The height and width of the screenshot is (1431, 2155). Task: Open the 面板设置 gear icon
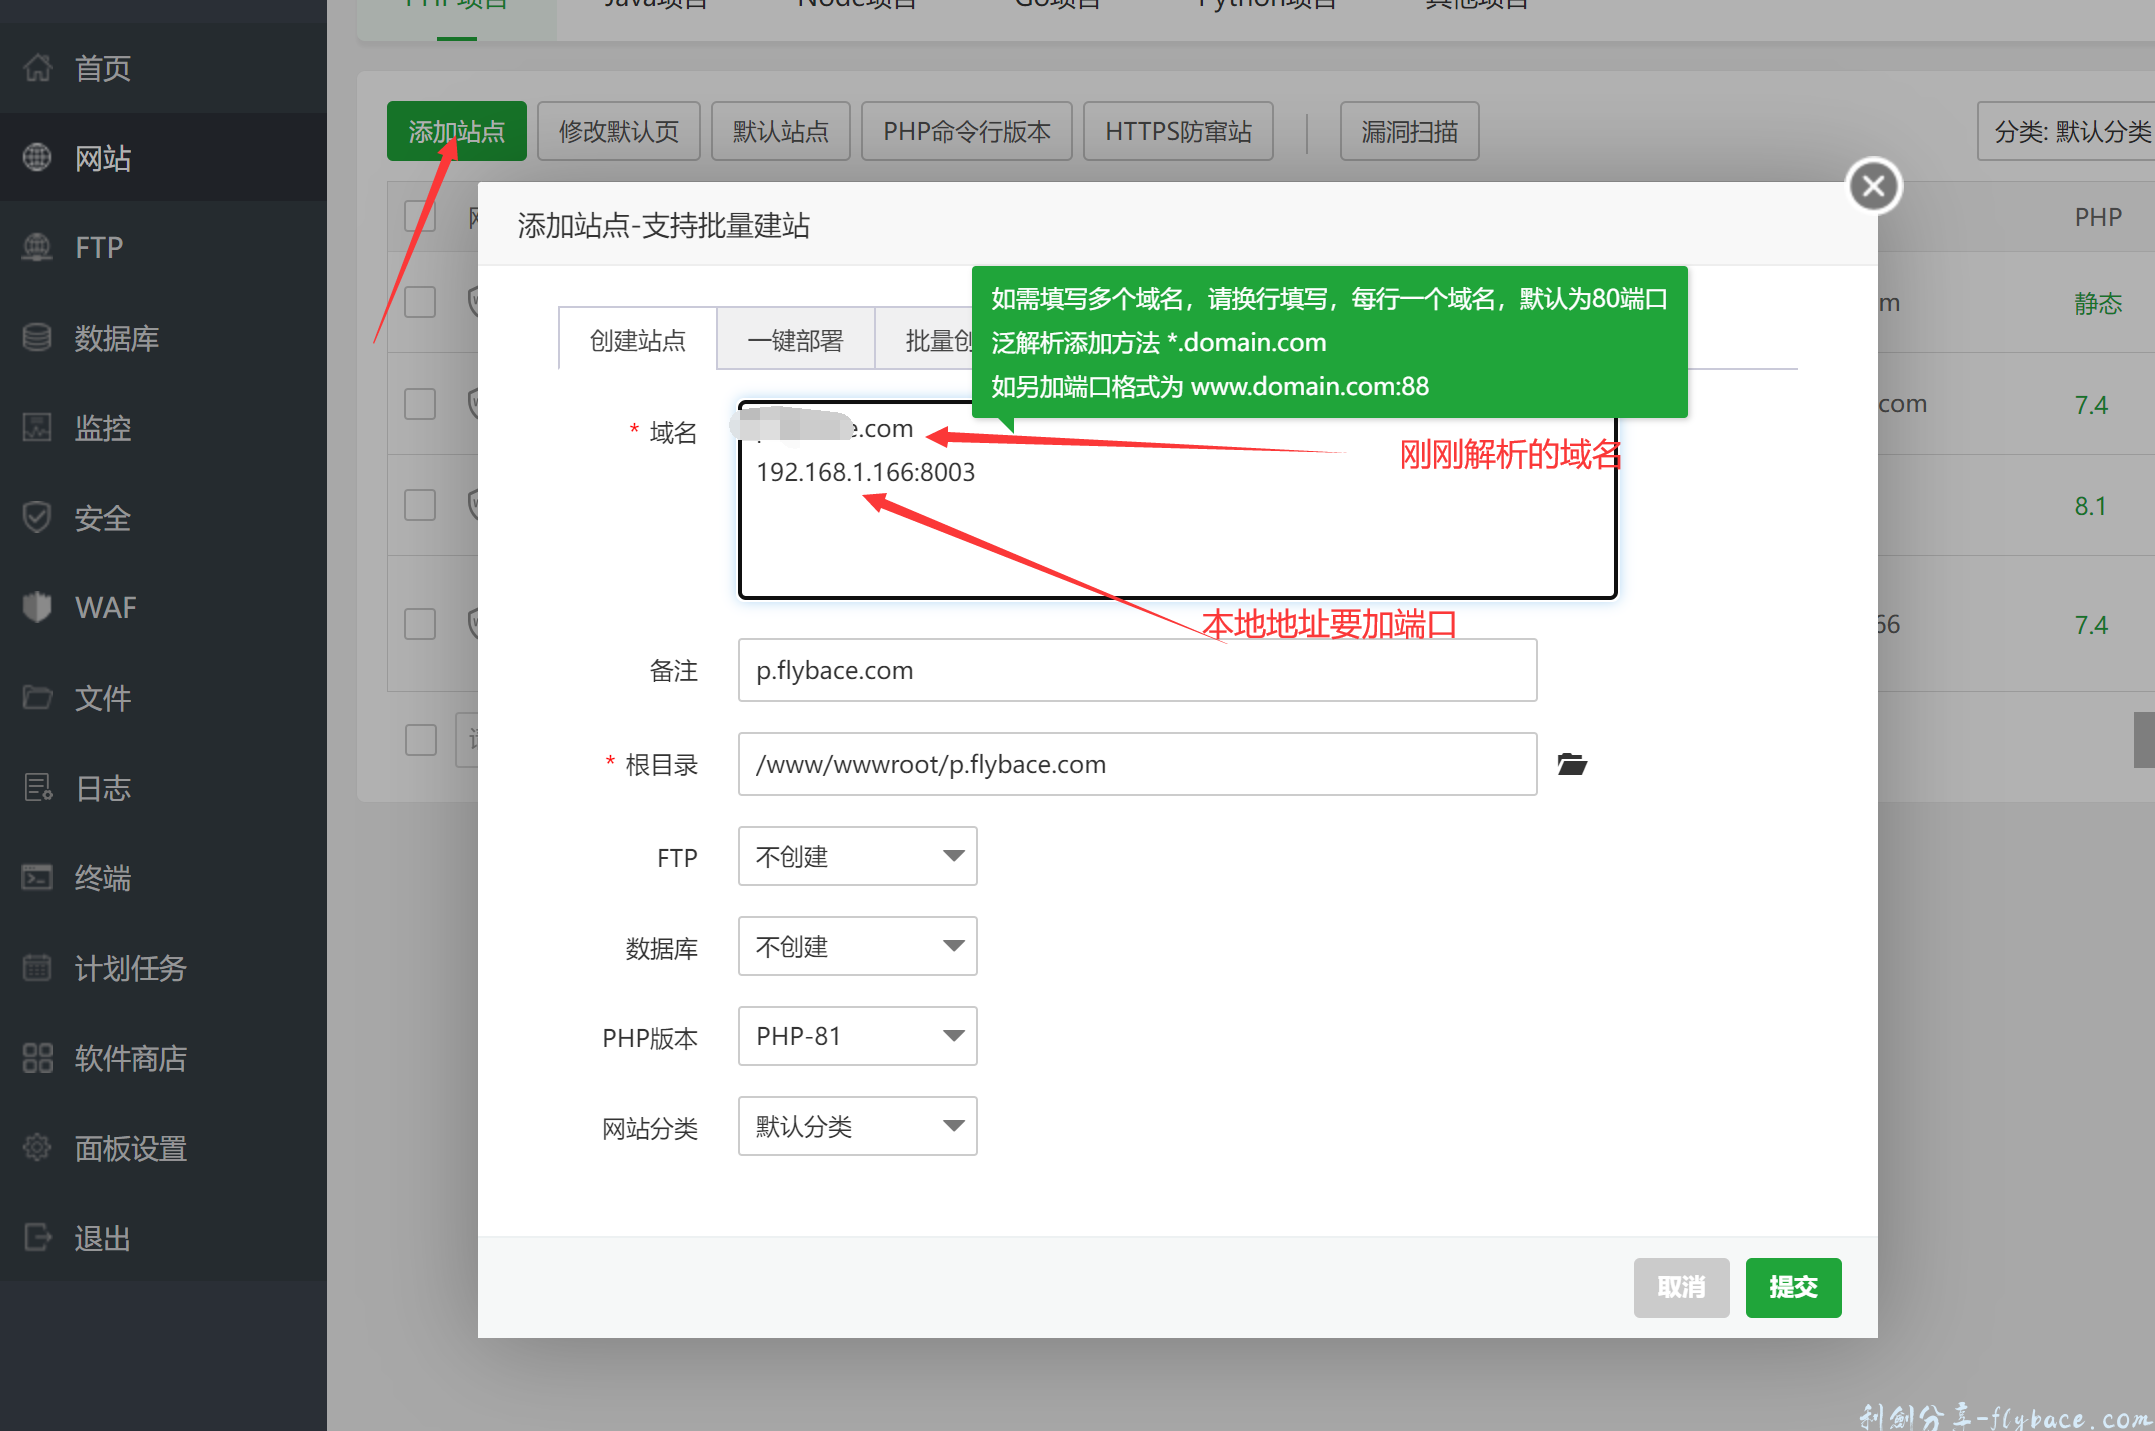pos(37,1148)
